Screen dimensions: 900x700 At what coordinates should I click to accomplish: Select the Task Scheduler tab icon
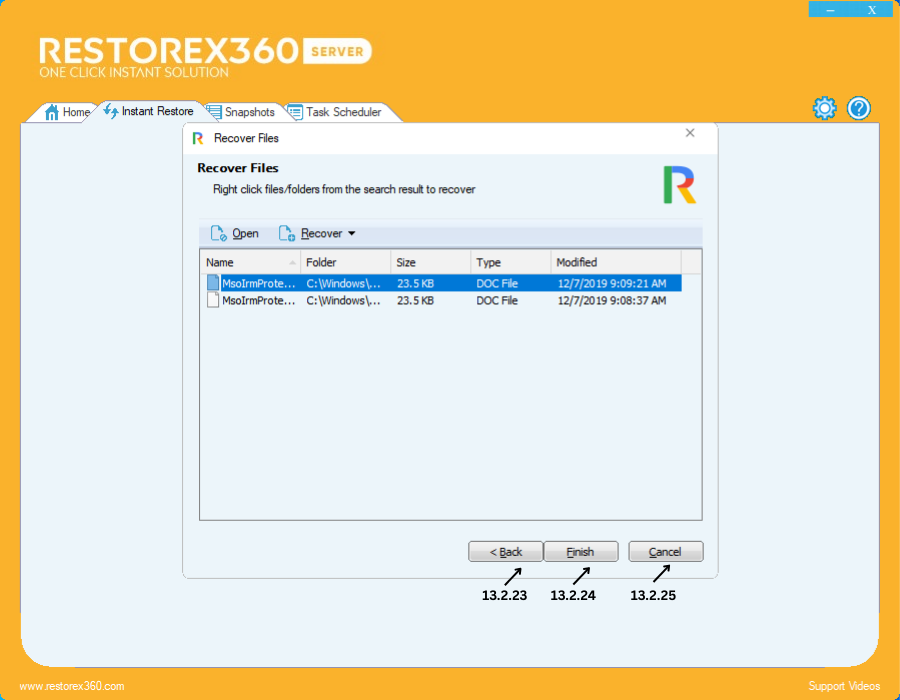tap(295, 112)
